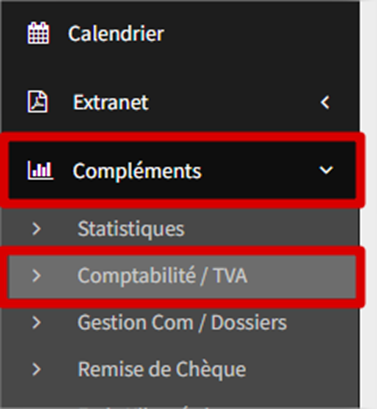Click empty space in the highlighted Comptabilité / TVA row
The height and width of the screenshot is (409, 377).
pos(300,276)
